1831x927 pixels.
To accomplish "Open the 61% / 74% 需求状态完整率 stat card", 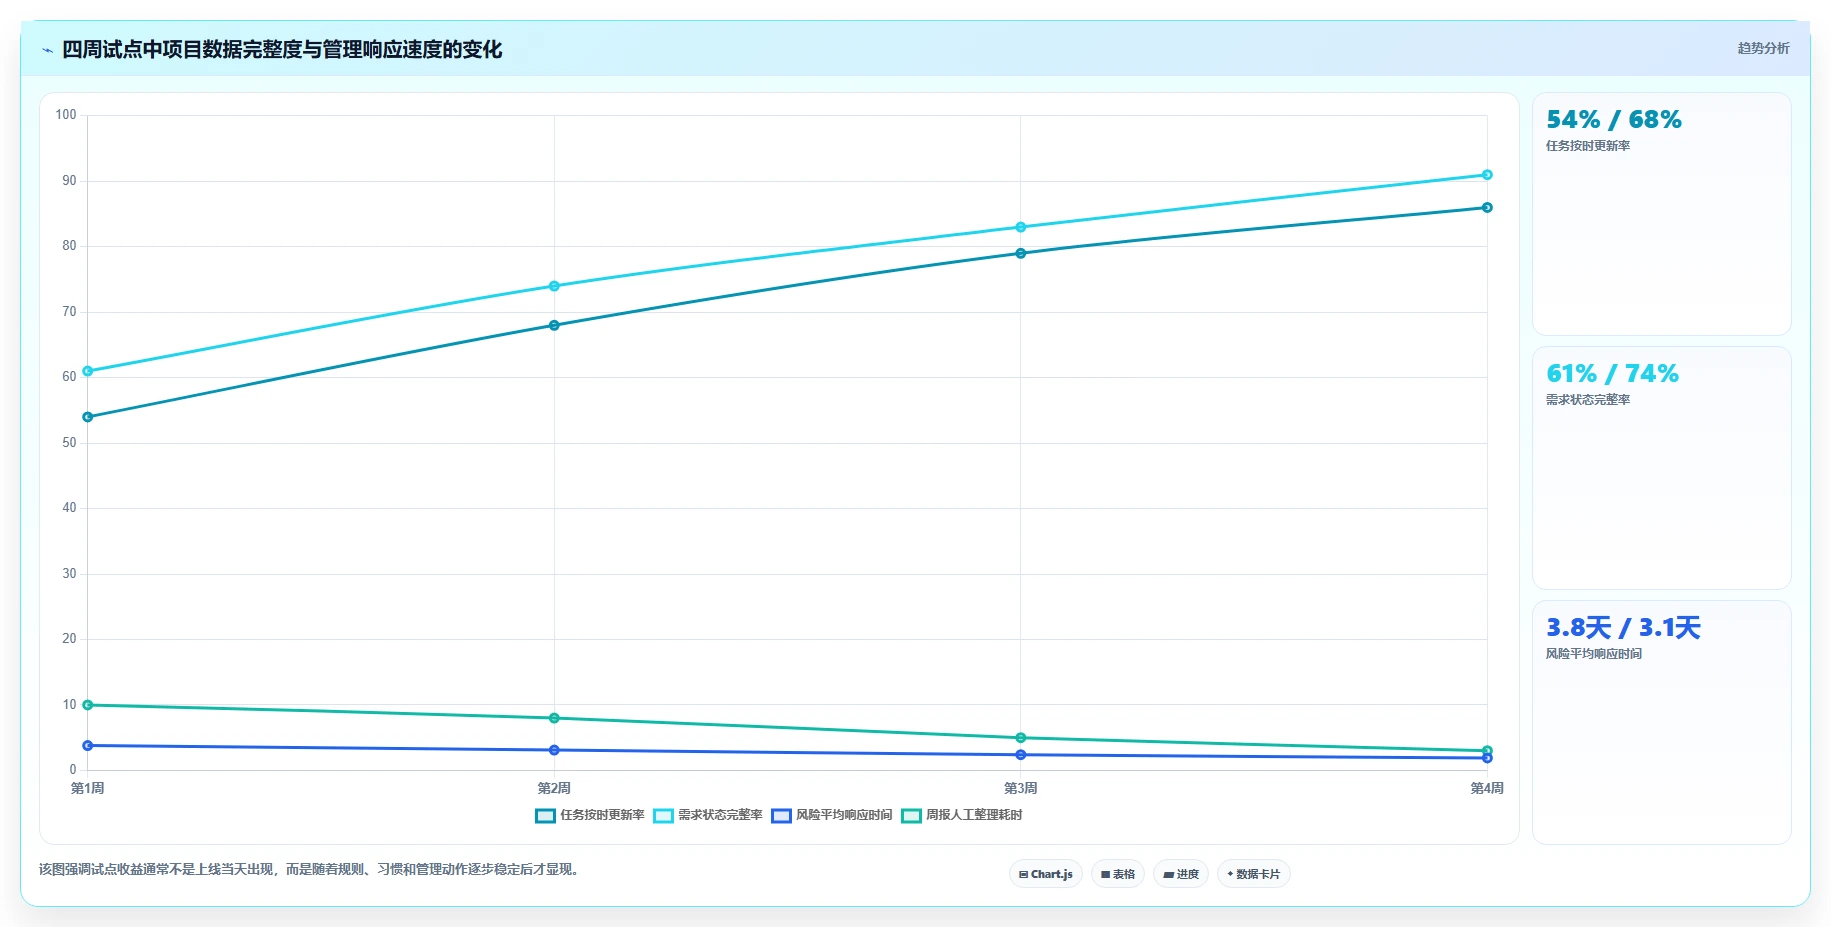I will tap(1661, 468).
